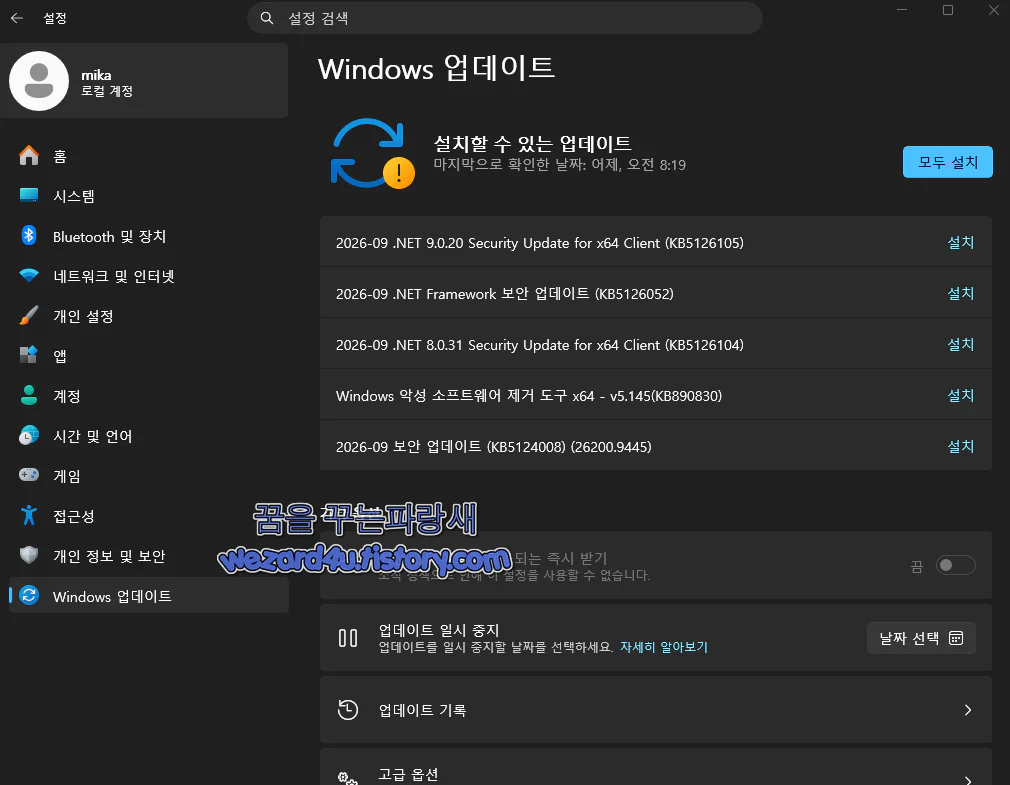Install KB5126104 .NET 8.0.31 update
The image size is (1010, 785).
(960, 344)
